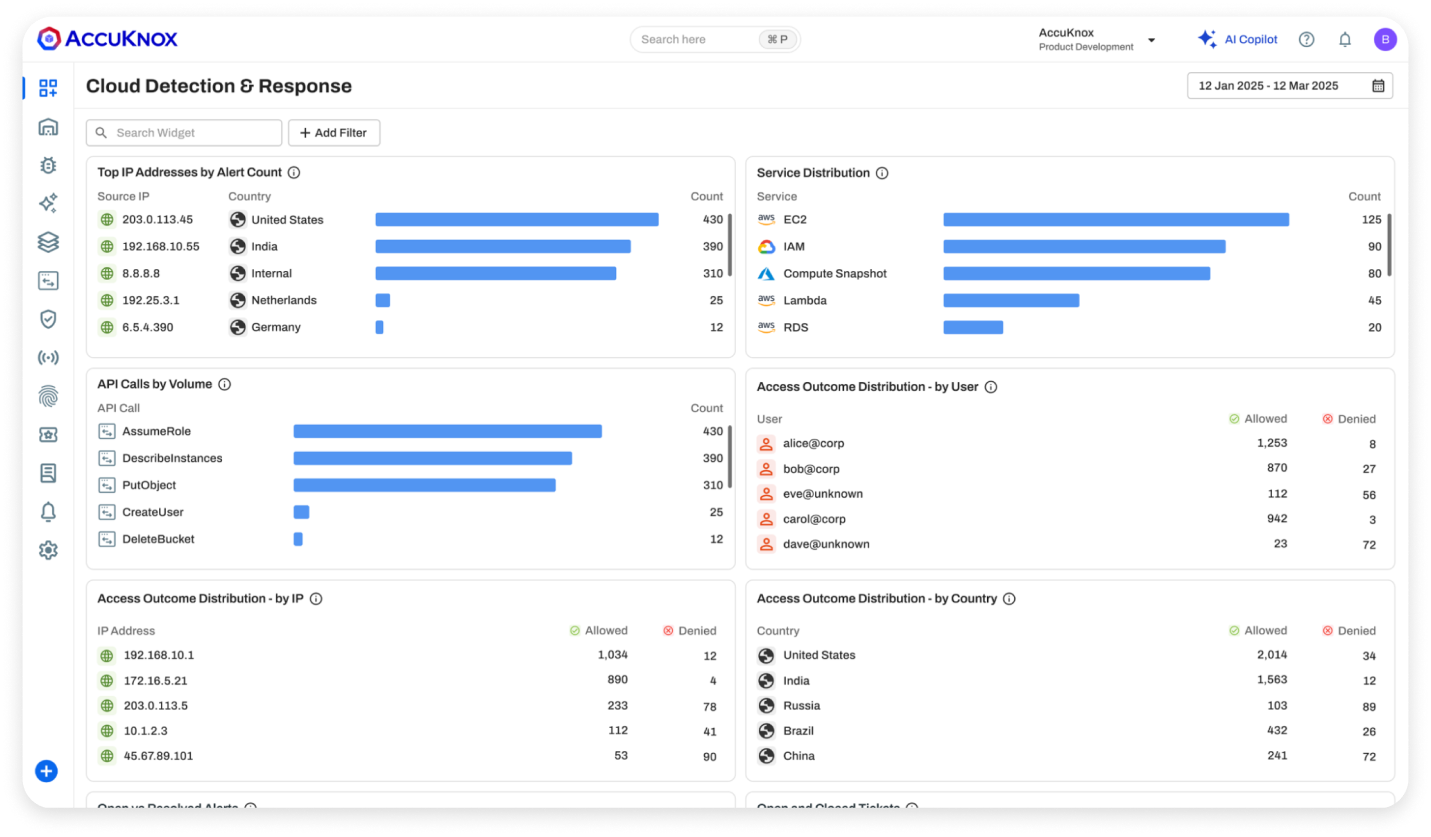Expand the AccuKnox Product Development dropdown
Viewport: 1431px width, 837px height.
click(1151, 40)
